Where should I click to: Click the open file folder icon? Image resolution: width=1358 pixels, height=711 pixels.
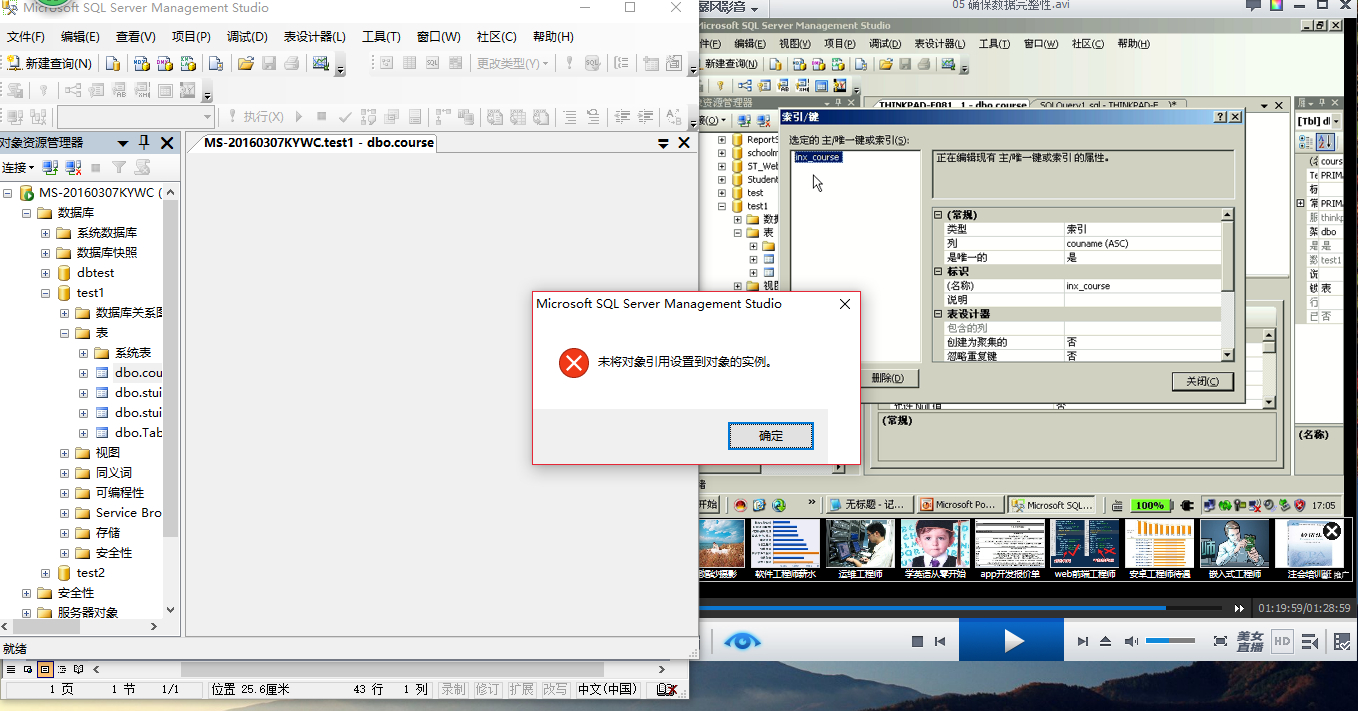[x=245, y=63]
